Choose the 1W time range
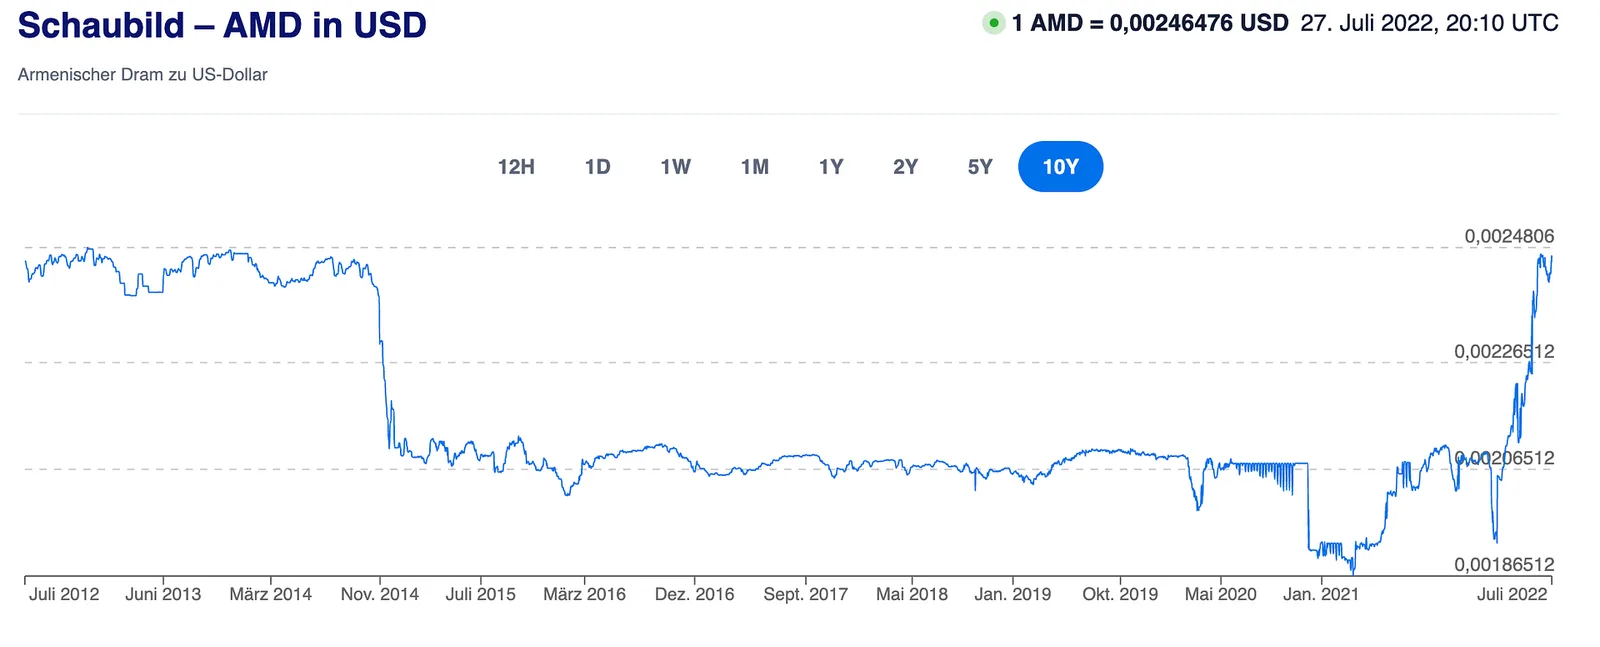The width and height of the screenshot is (1600, 647). (676, 167)
